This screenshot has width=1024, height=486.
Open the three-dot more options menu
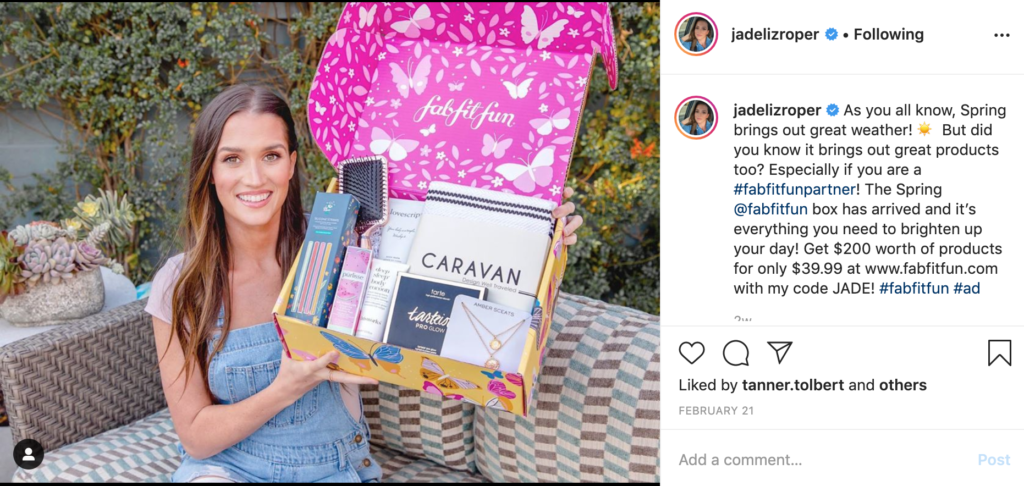pos(1002,35)
